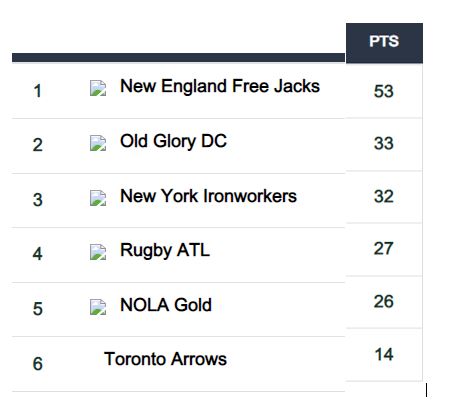Image resolution: width=455 pixels, height=401 pixels.
Task: Click the NOLA Gold logo icon
Action: 98,307
